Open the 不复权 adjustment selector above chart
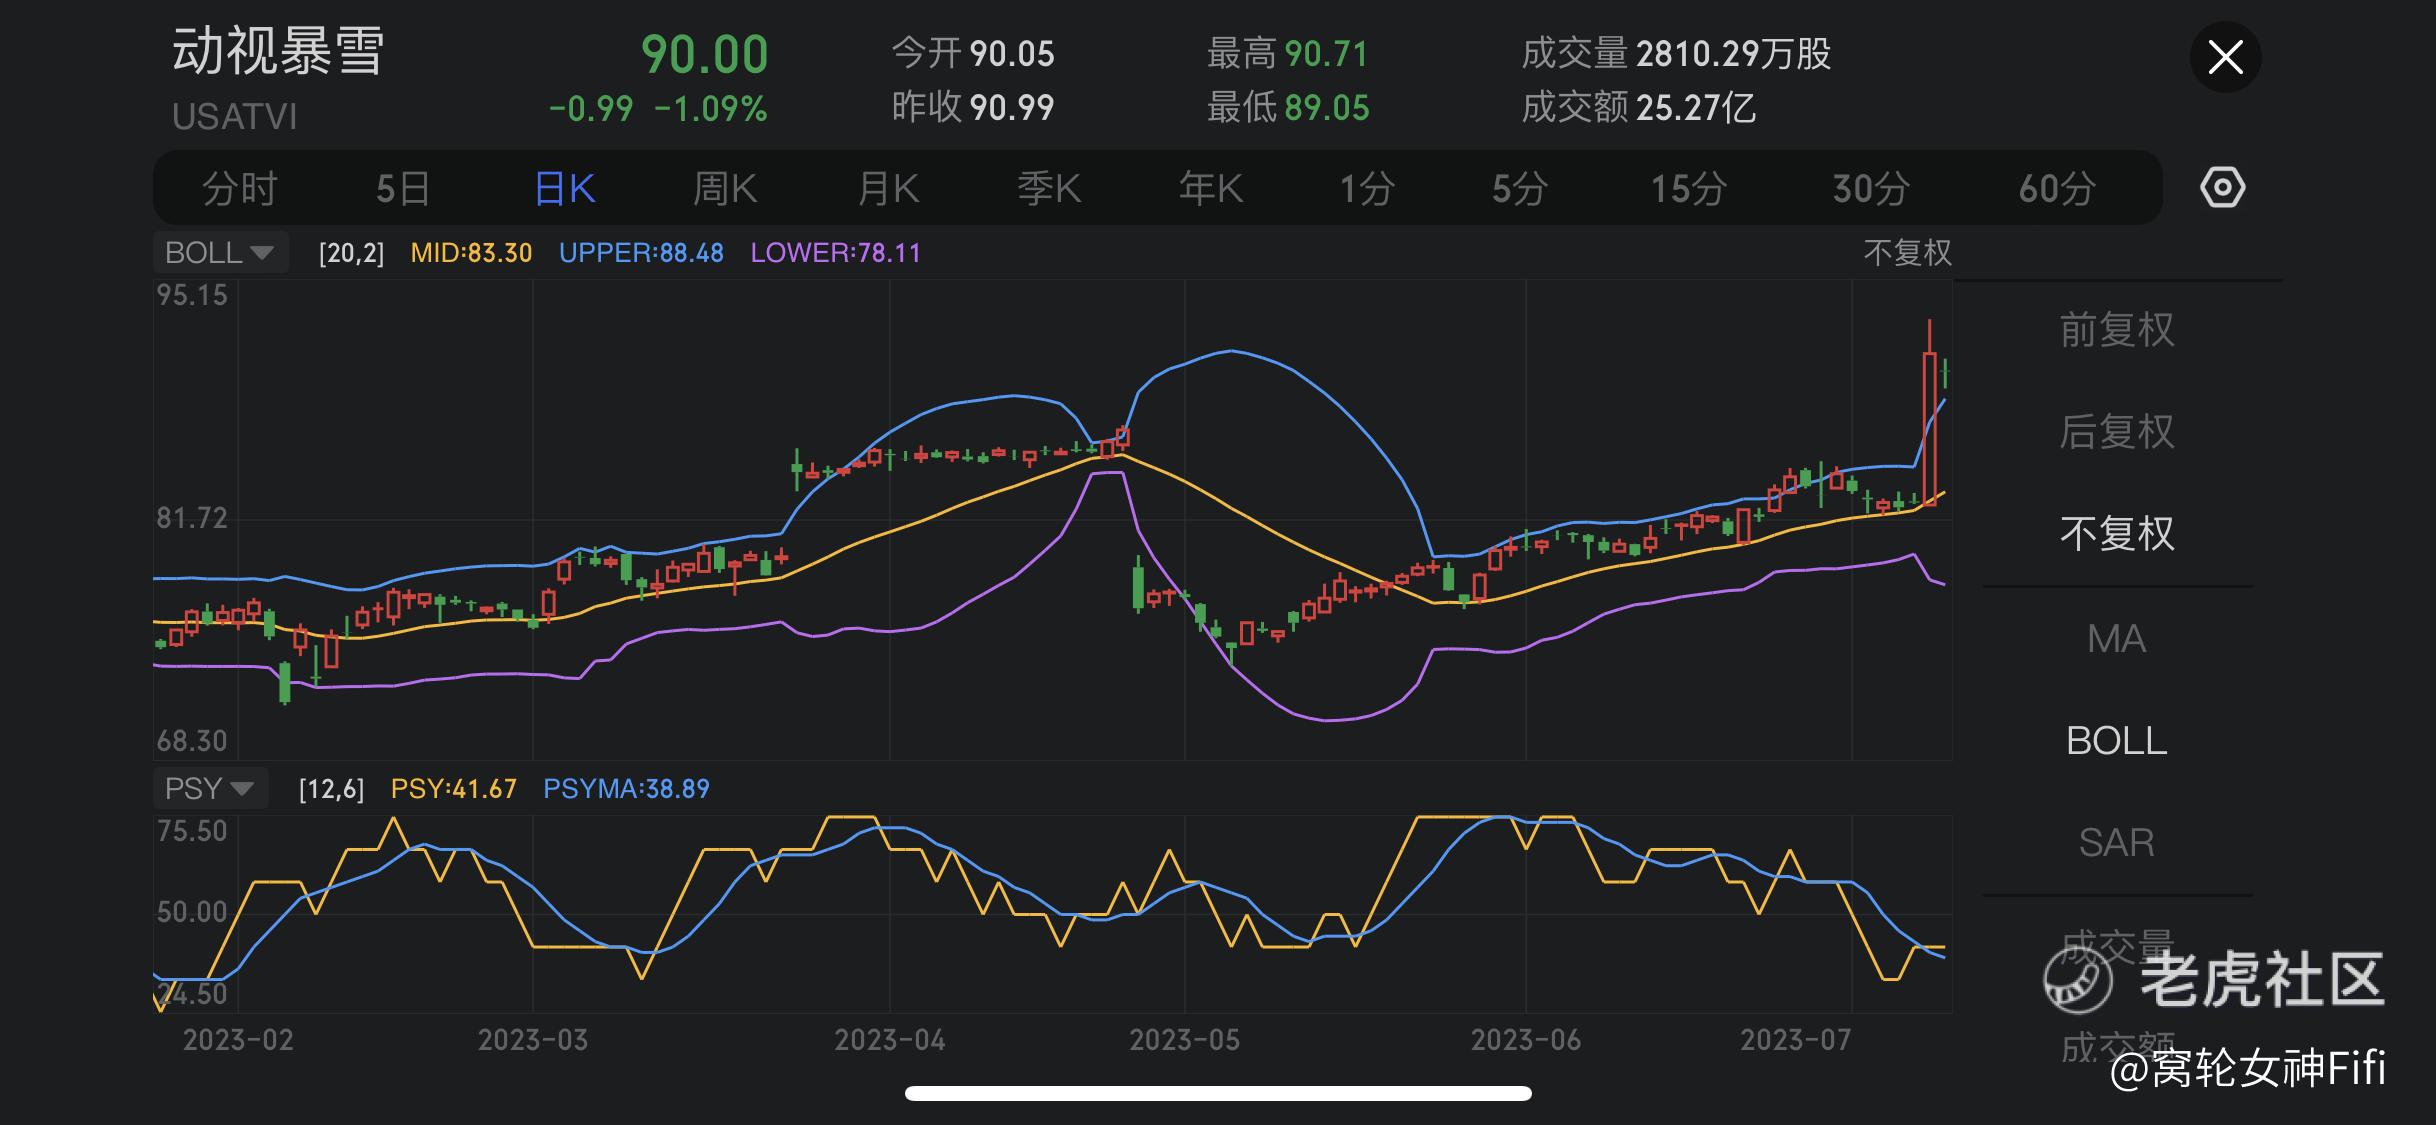Image resolution: width=2436 pixels, height=1125 pixels. coord(1907,253)
